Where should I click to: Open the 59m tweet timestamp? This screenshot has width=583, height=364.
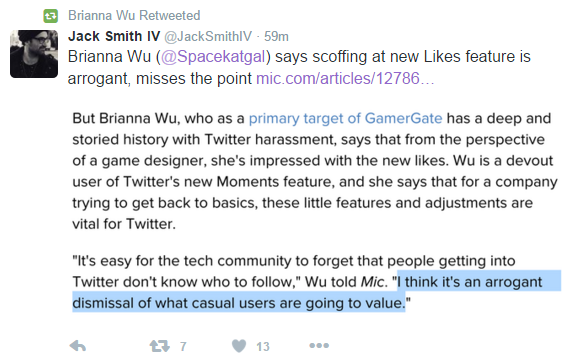pos(276,36)
